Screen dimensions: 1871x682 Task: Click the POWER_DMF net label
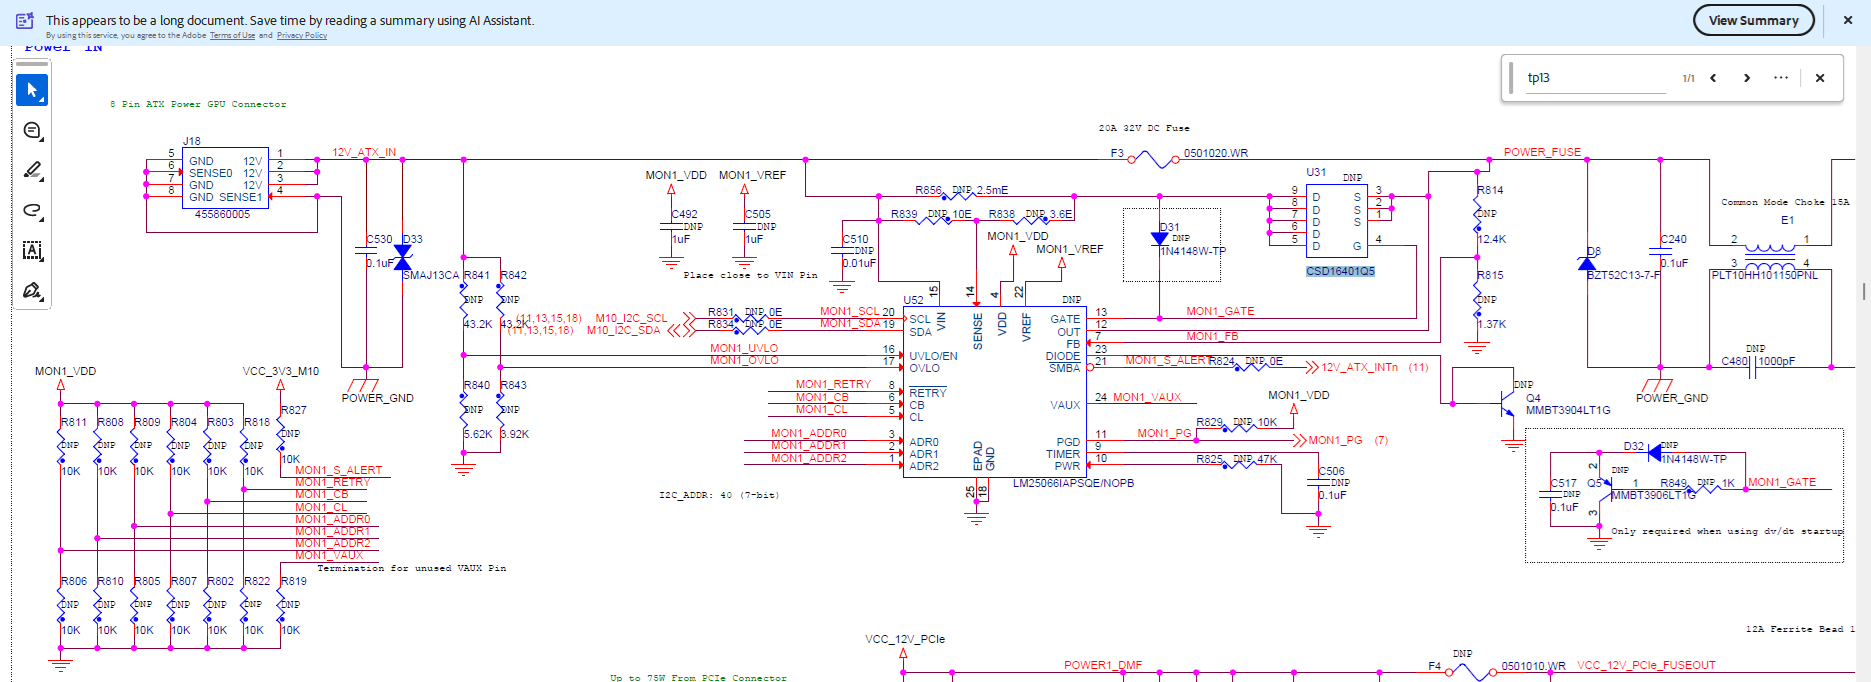pos(1103,665)
